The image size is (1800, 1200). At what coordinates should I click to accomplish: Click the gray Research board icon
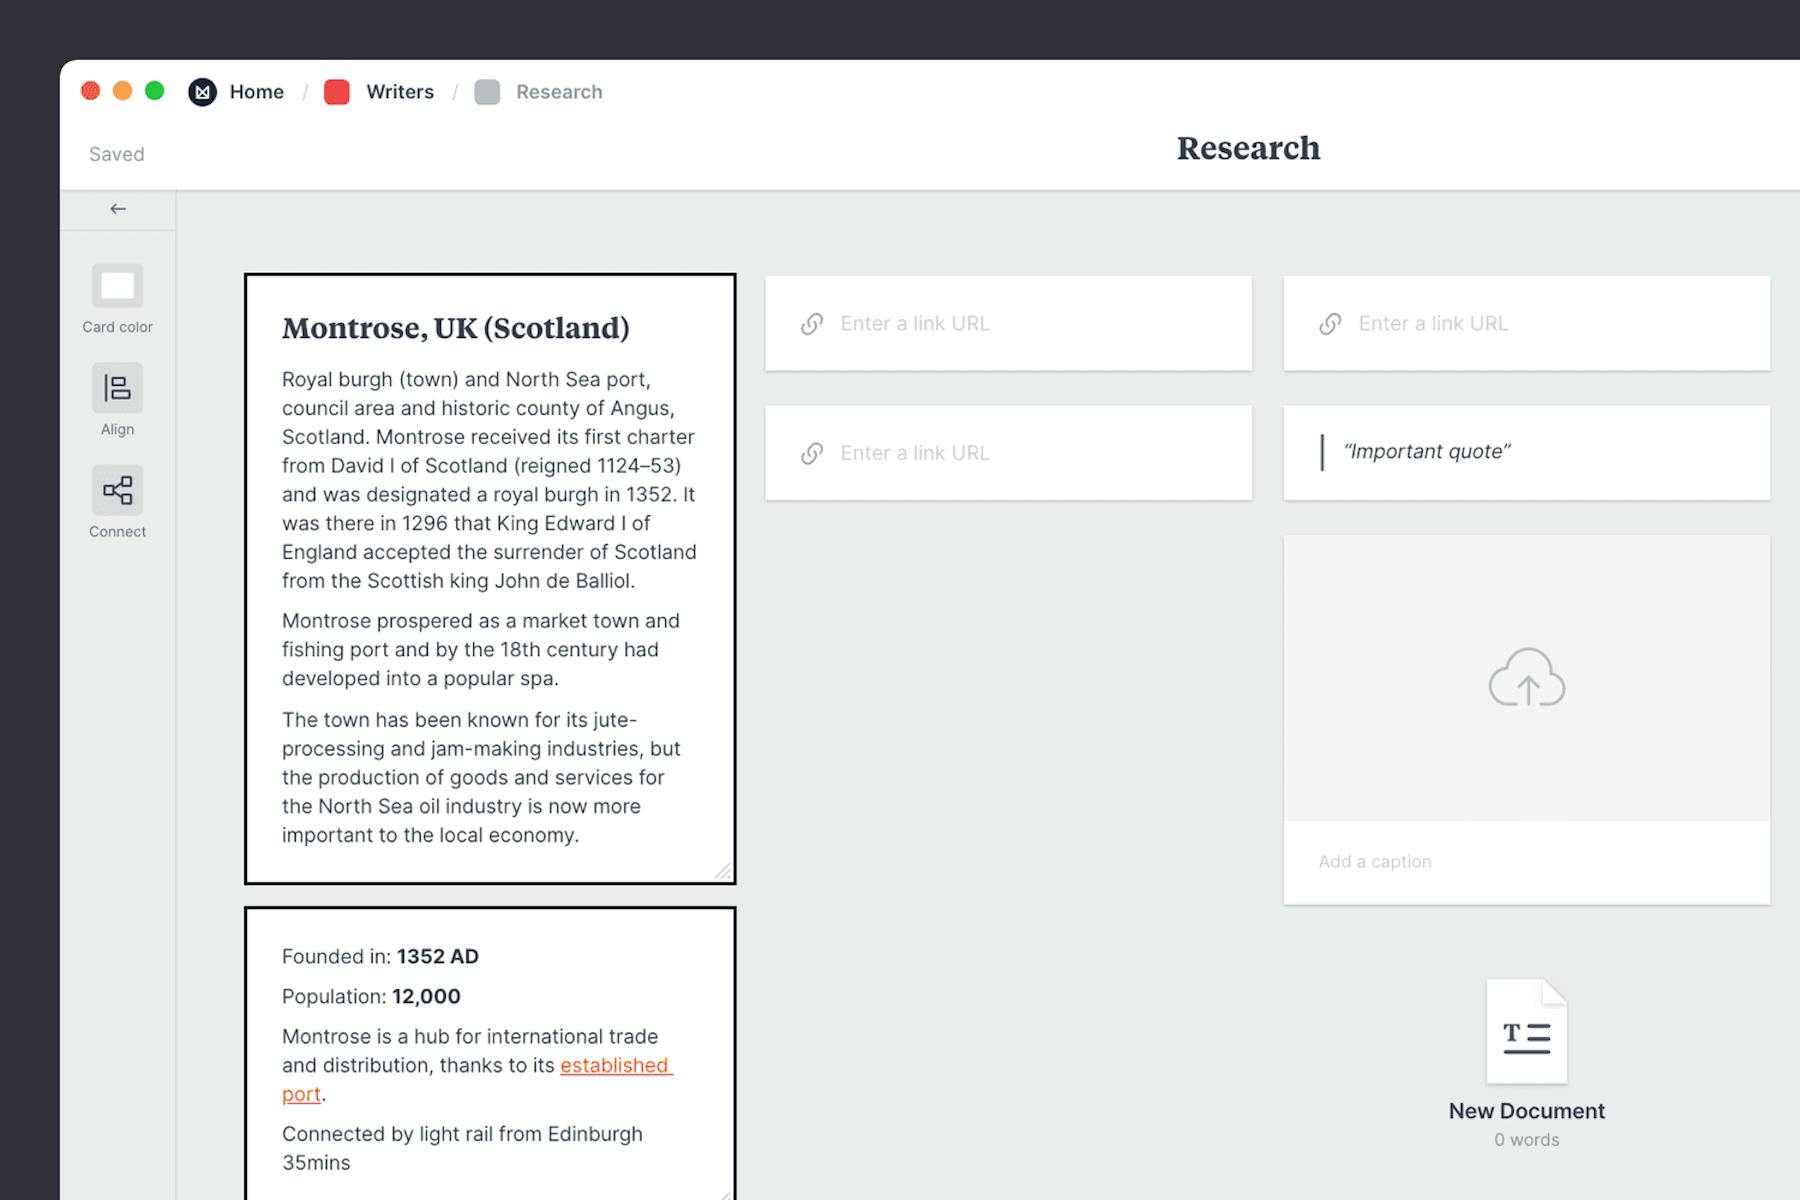click(487, 92)
